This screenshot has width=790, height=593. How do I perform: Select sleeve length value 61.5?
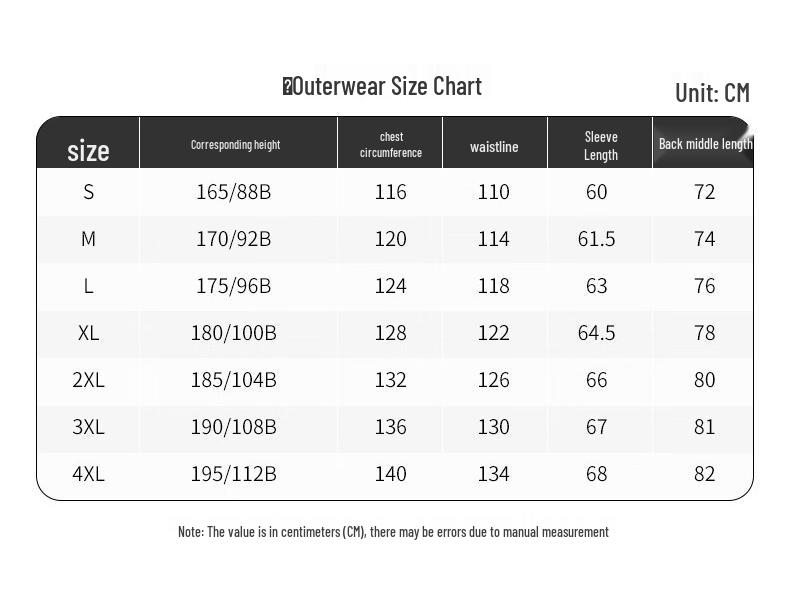point(597,239)
